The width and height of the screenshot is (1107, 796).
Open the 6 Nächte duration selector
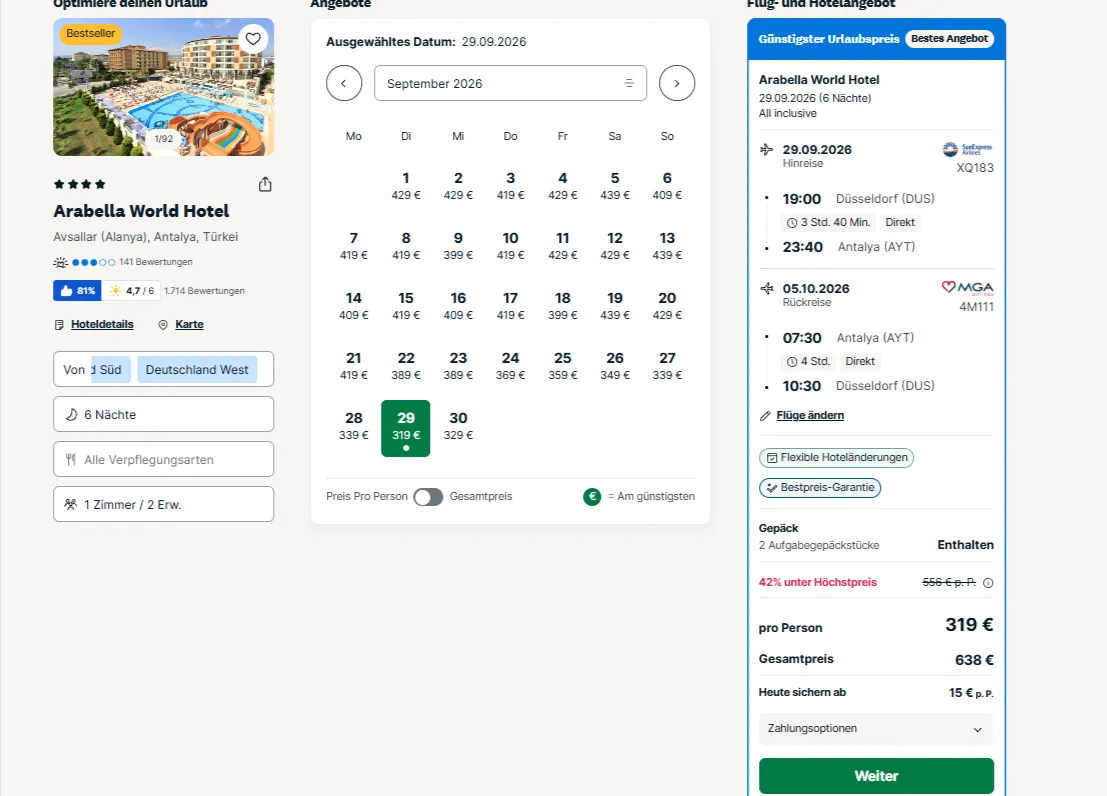pyautogui.click(x=163, y=415)
